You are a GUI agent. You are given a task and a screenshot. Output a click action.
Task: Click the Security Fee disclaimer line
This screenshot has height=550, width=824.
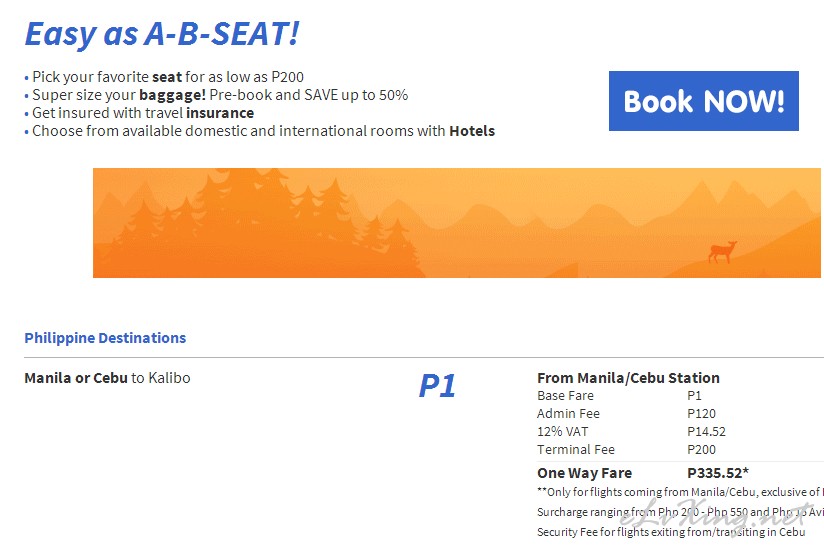[671, 532]
